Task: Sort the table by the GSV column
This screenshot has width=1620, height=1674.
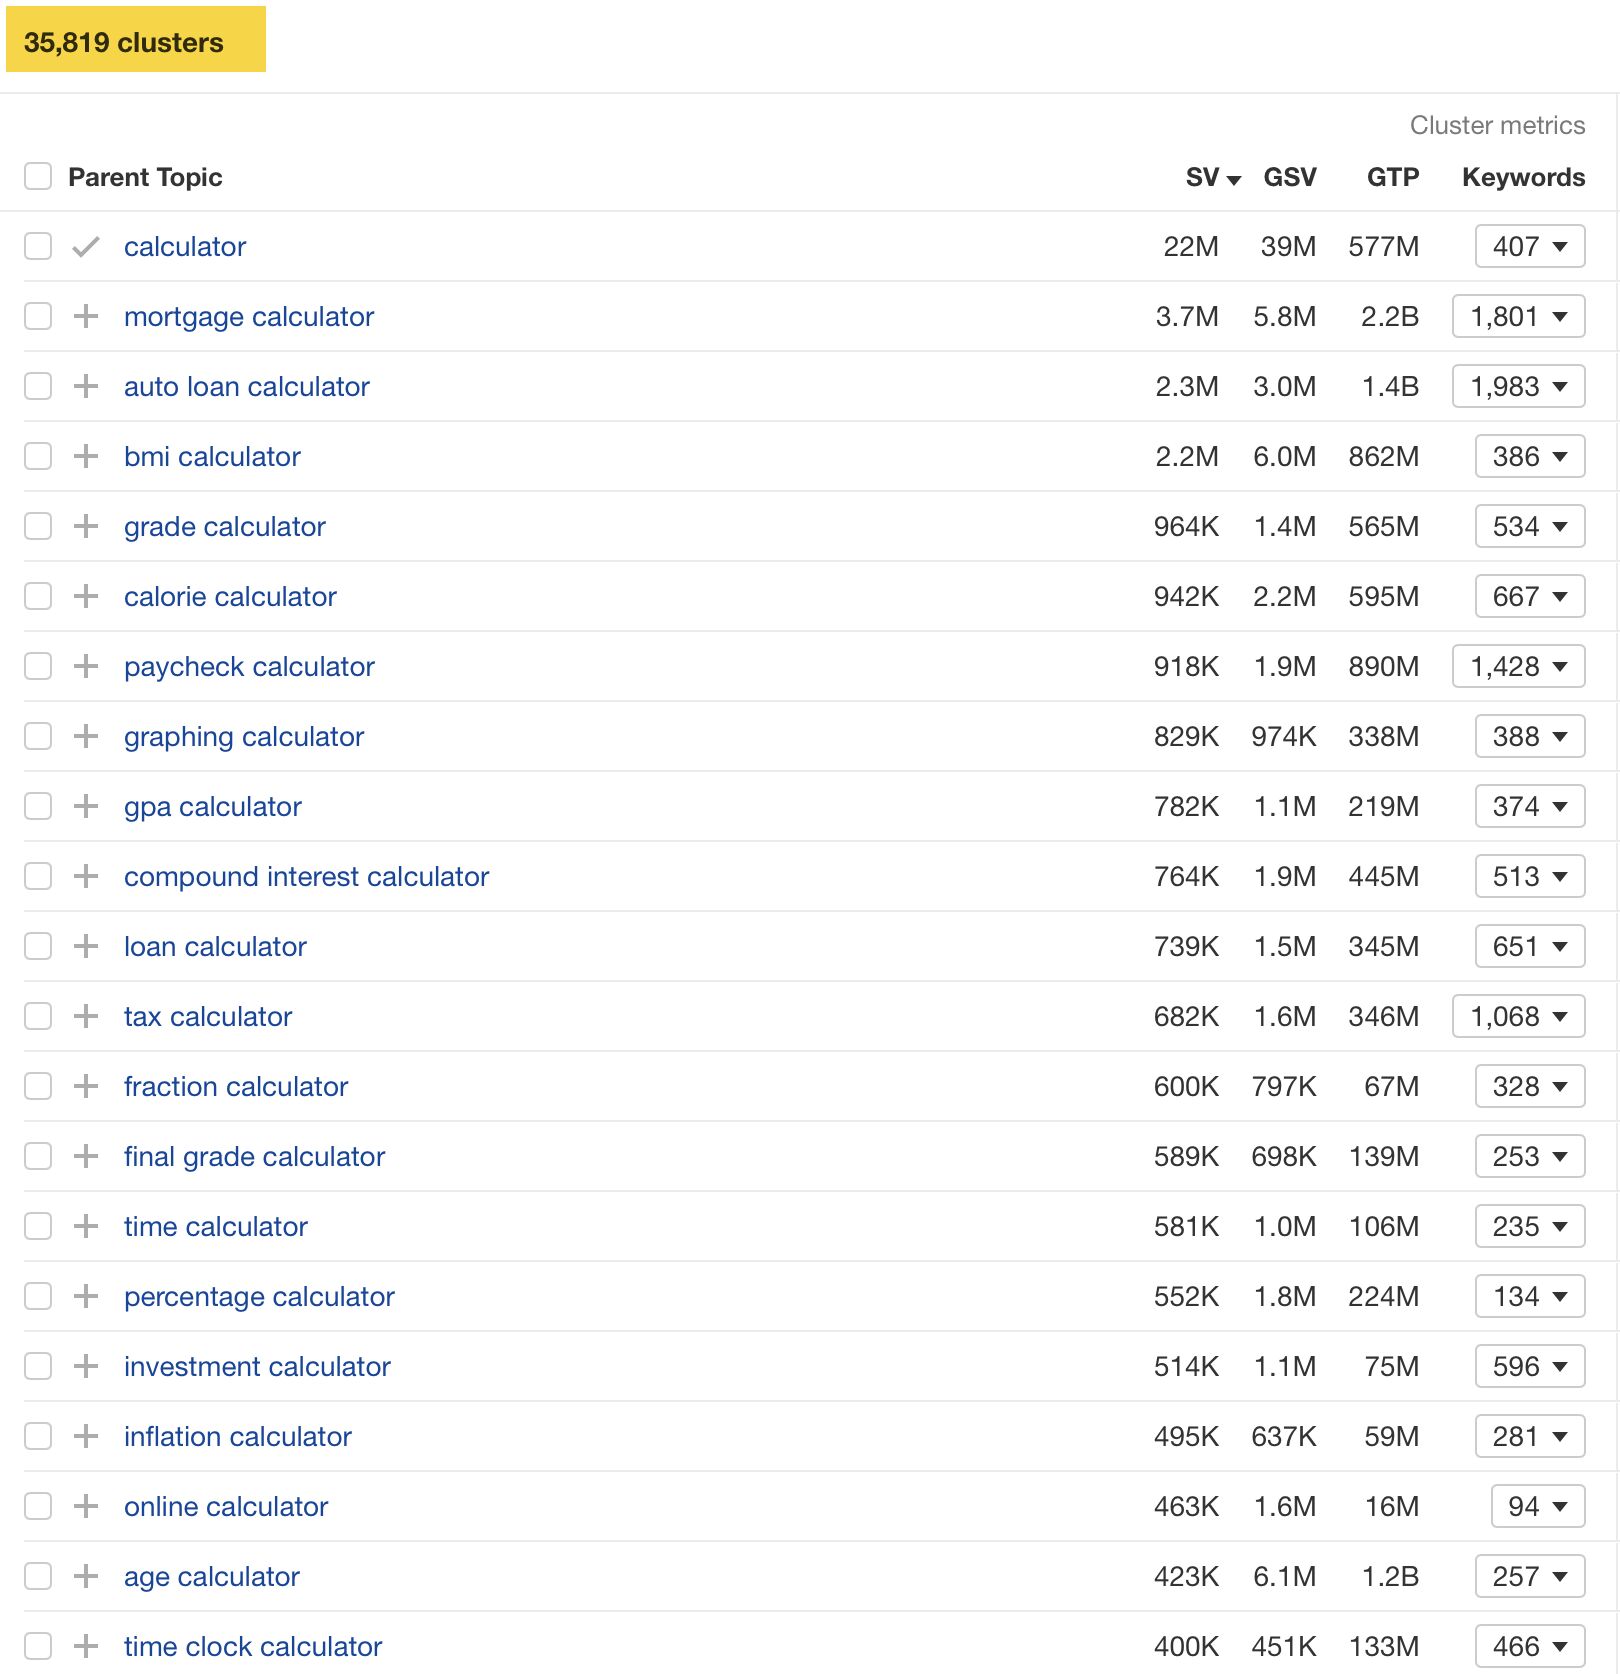Action: [1288, 177]
